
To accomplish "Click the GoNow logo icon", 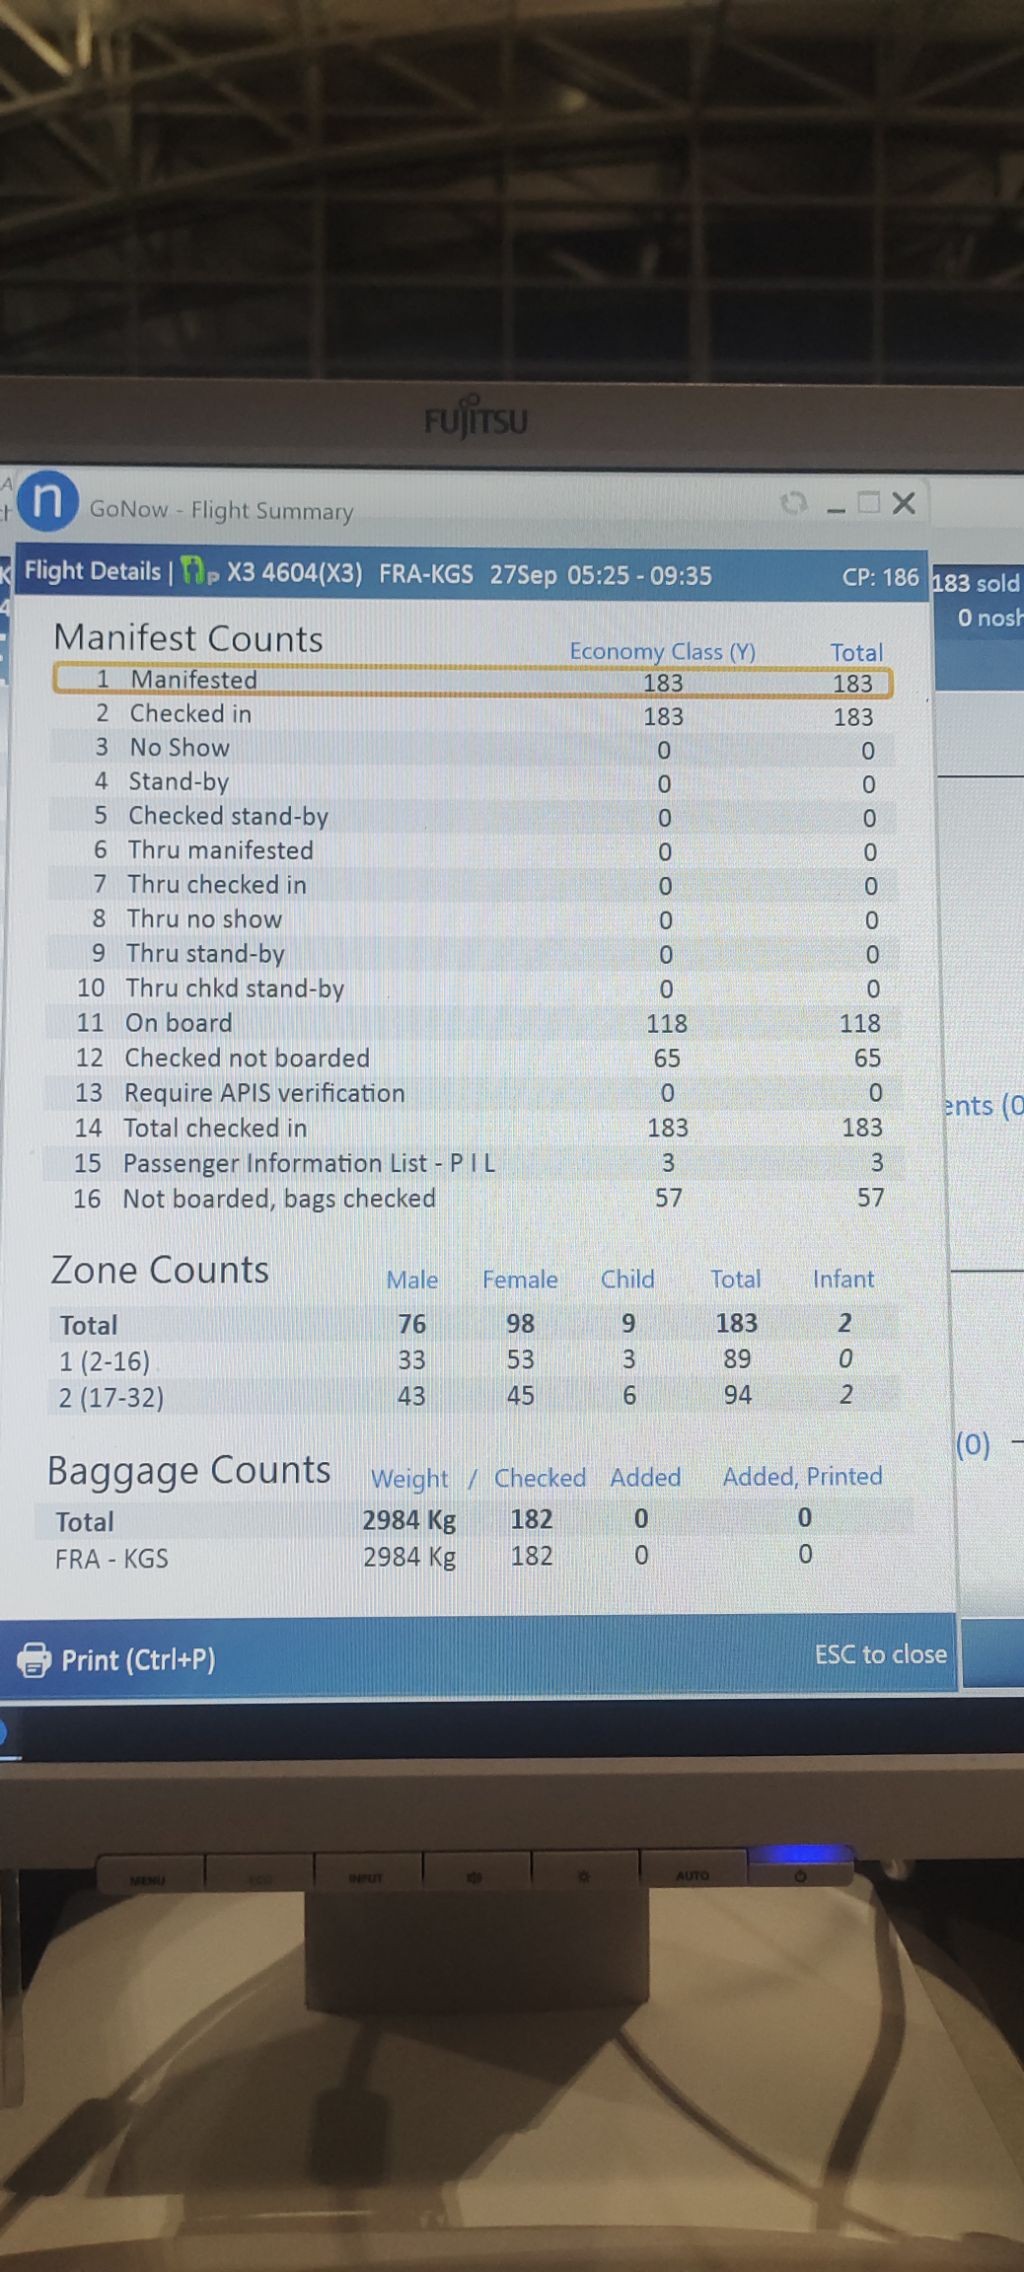I will point(47,501).
